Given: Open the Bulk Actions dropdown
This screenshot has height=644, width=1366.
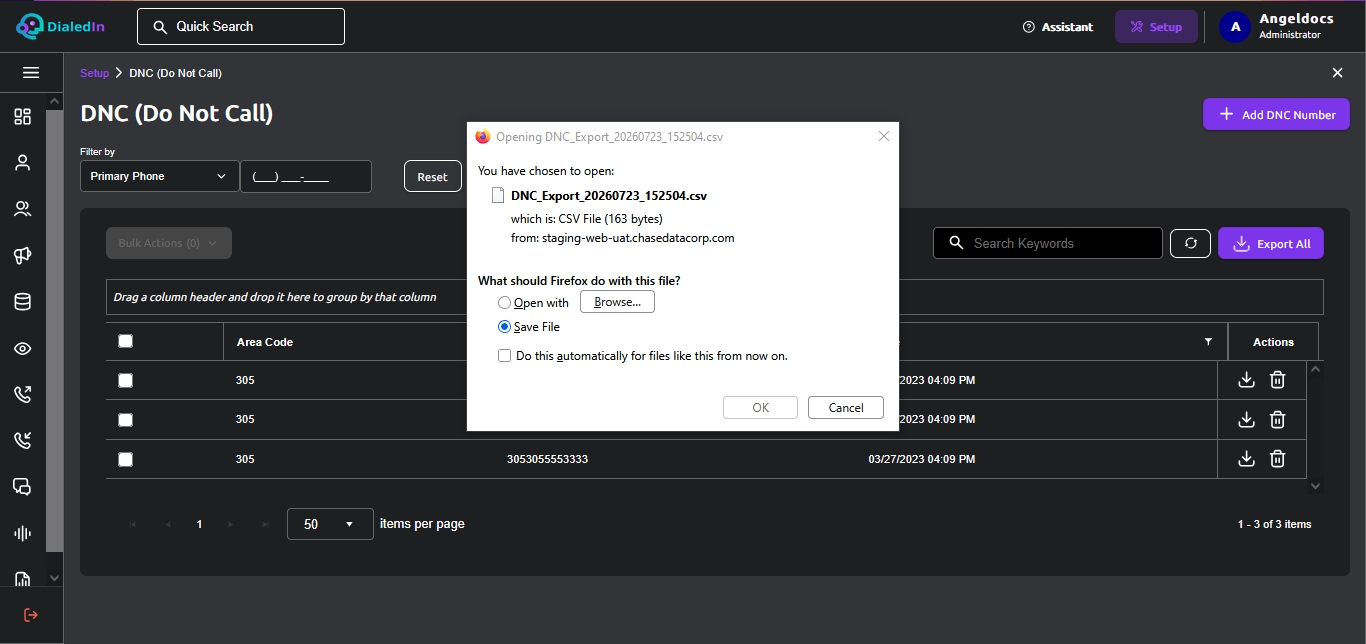Looking at the screenshot, I should tap(169, 243).
